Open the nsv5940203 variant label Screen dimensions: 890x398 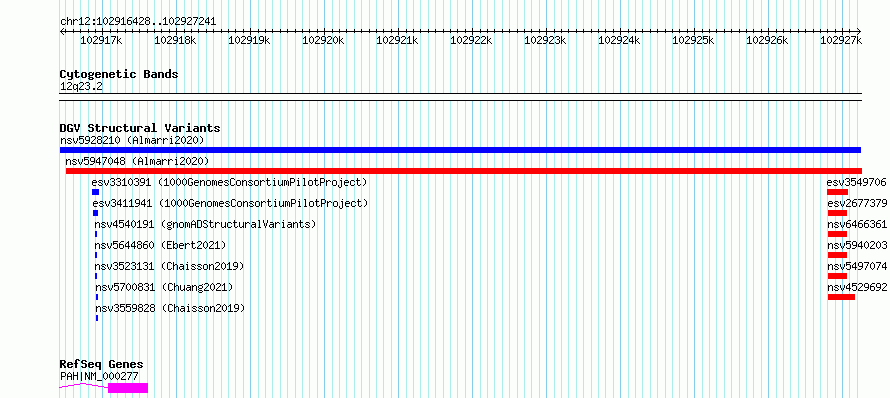(x=857, y=245)
